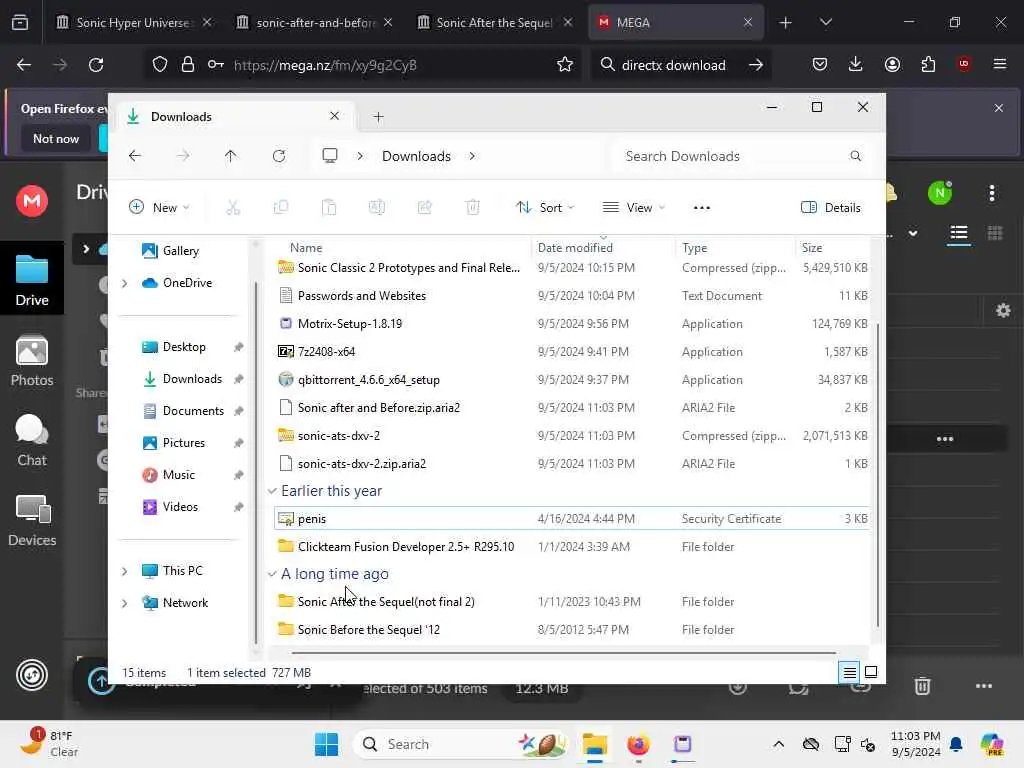Sort by the Name column header
The image size is (1024, 768).
click(306, 248)
